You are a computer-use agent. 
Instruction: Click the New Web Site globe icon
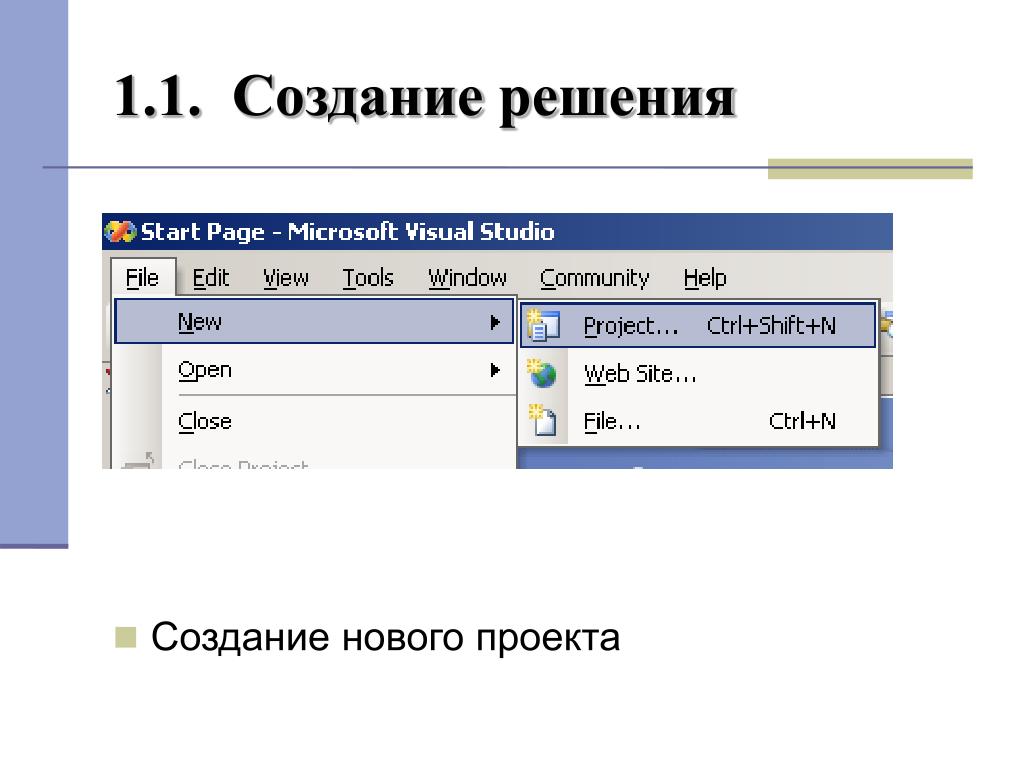[x=542, y=374]
